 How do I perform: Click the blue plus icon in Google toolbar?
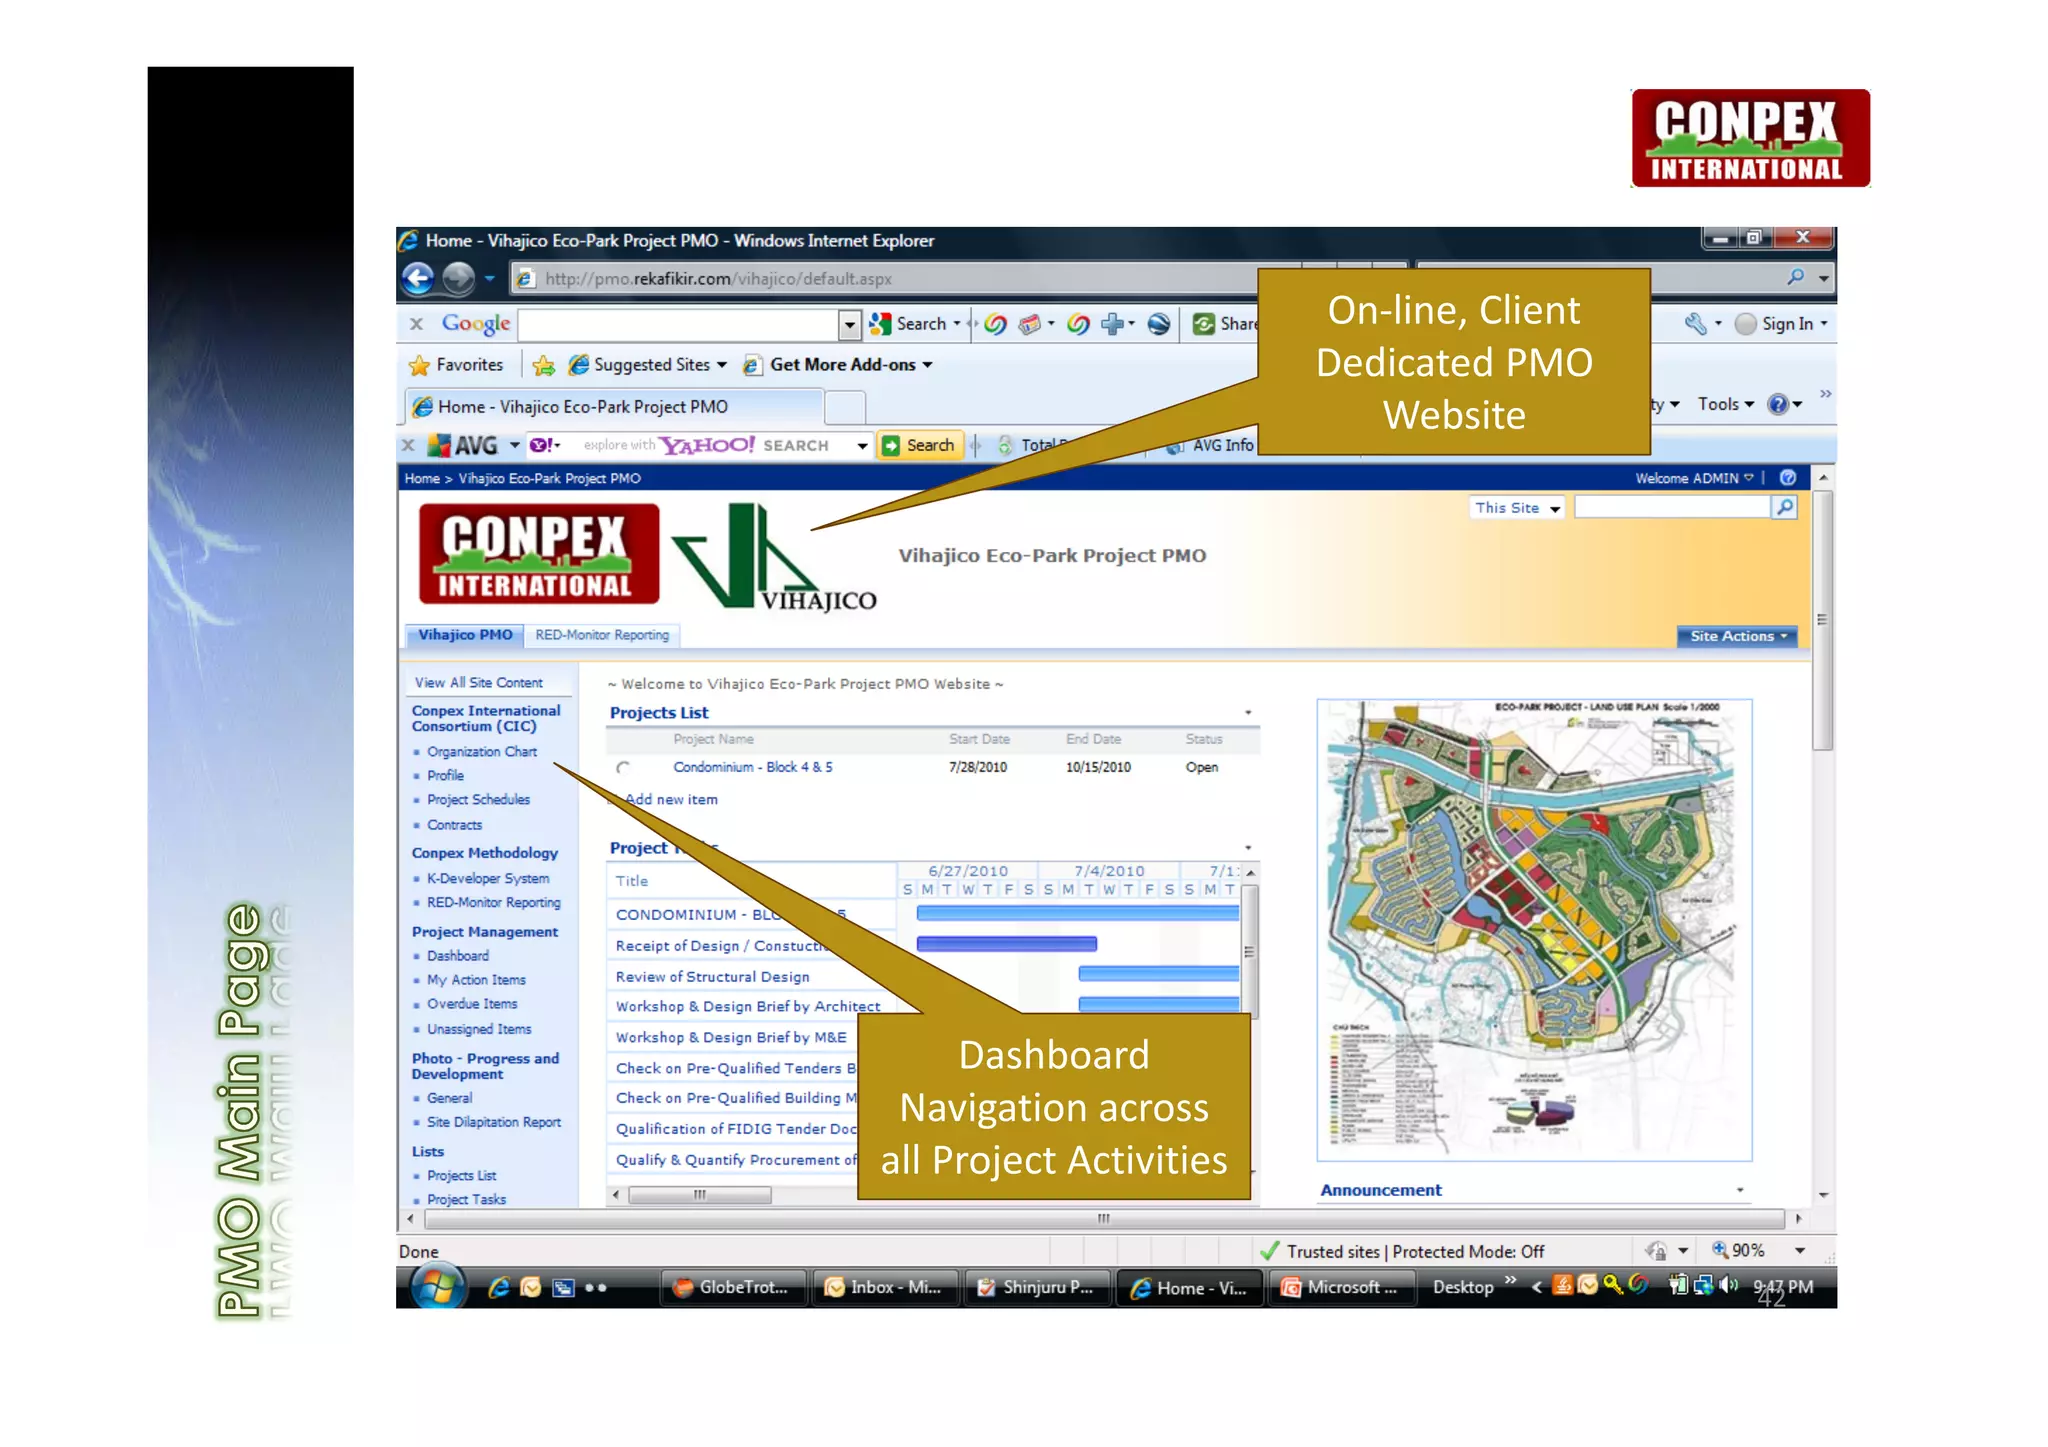tap(1112, 323)
